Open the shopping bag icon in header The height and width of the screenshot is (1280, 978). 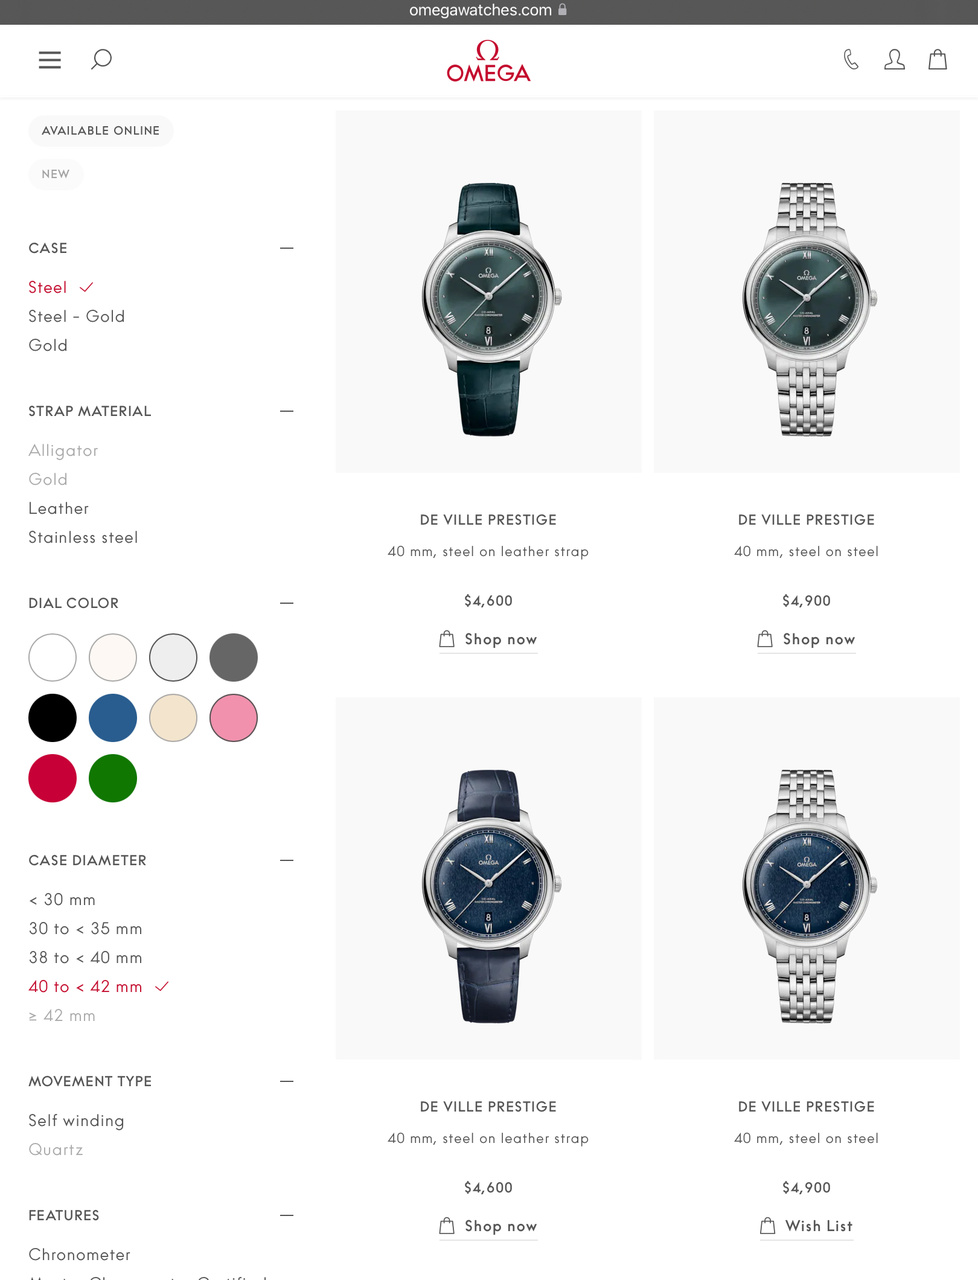point(938,60)
